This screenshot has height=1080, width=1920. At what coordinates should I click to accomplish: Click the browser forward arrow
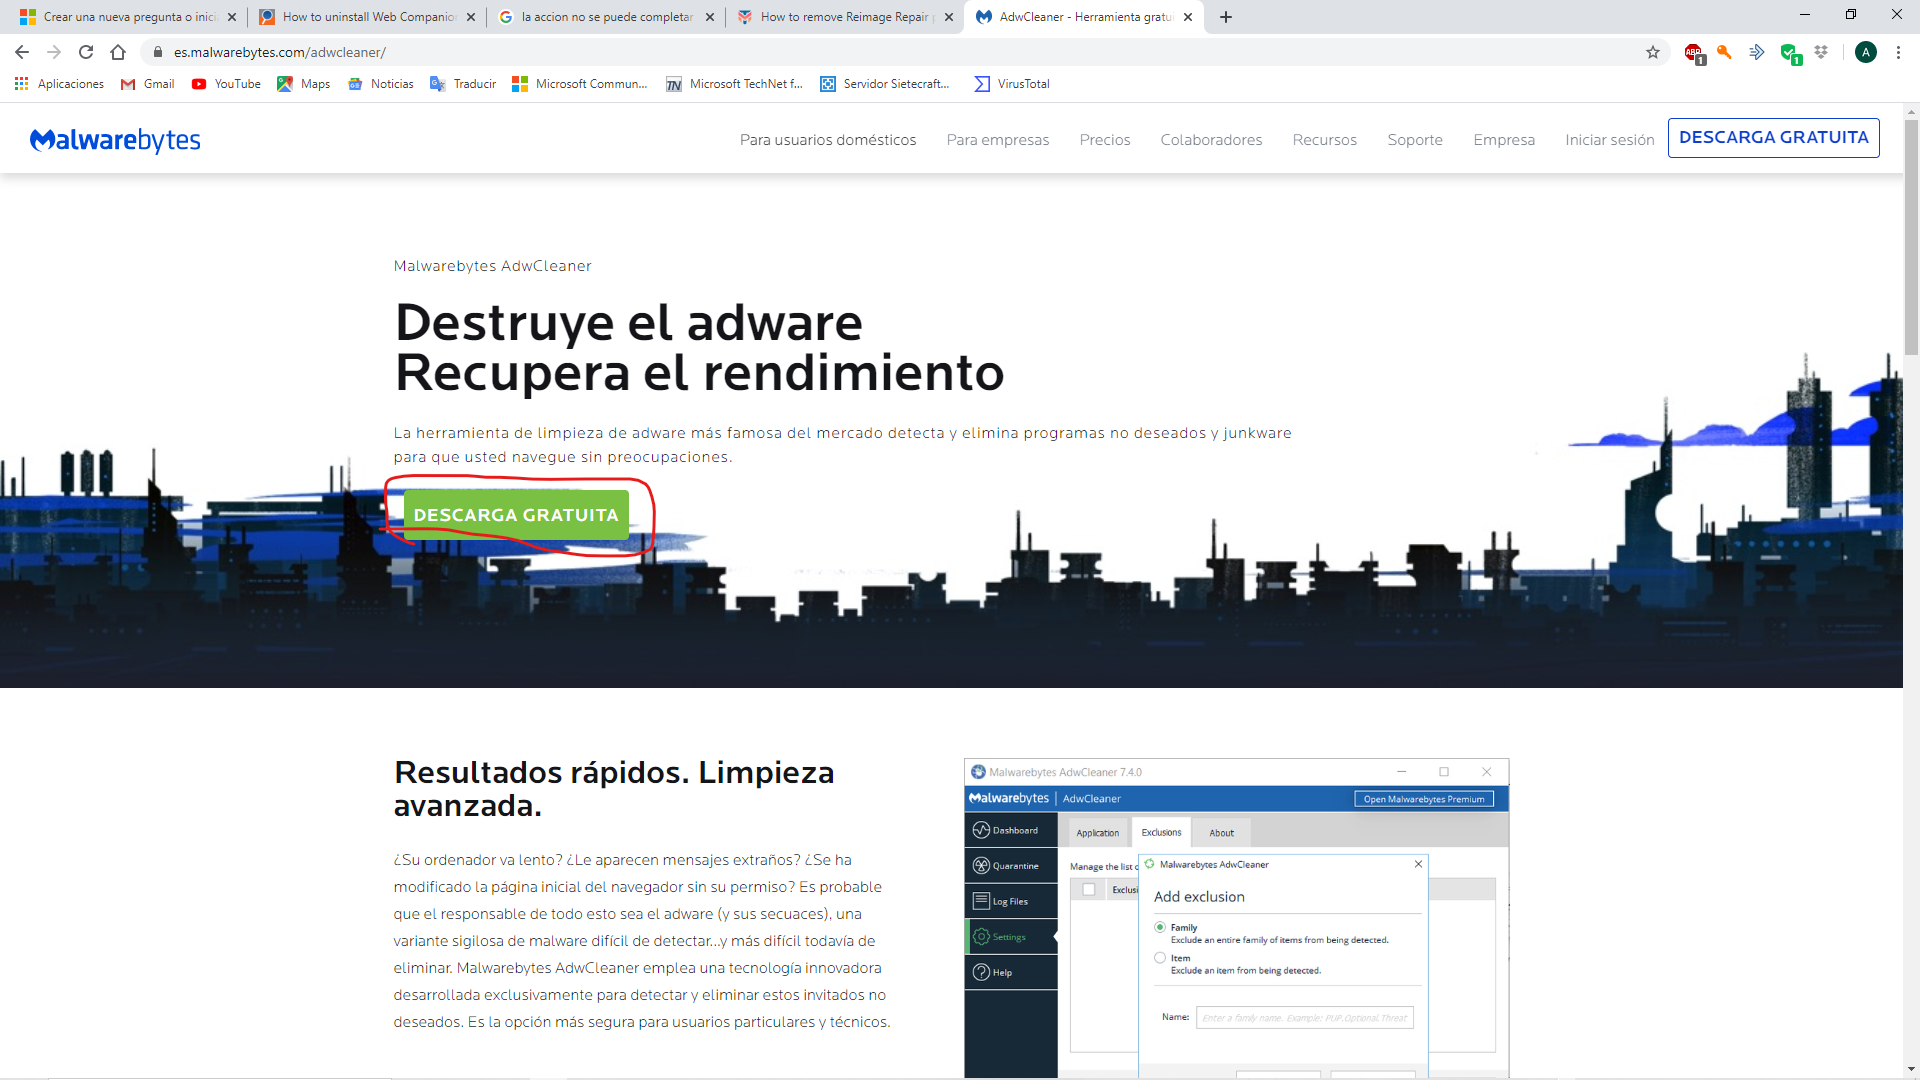pyautogui.click(x=54, y=52)
